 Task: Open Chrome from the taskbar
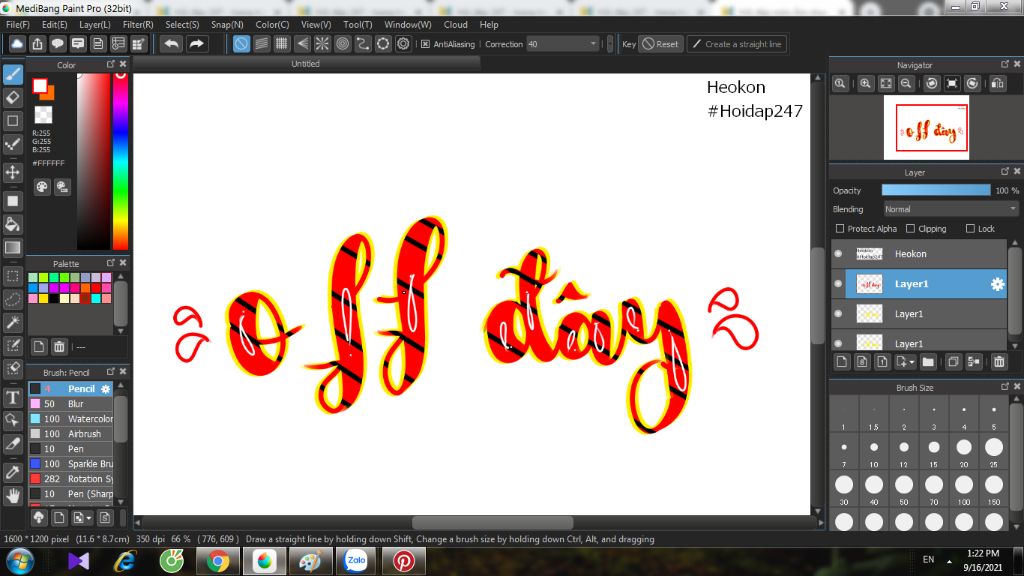click(x=218, y=561)
